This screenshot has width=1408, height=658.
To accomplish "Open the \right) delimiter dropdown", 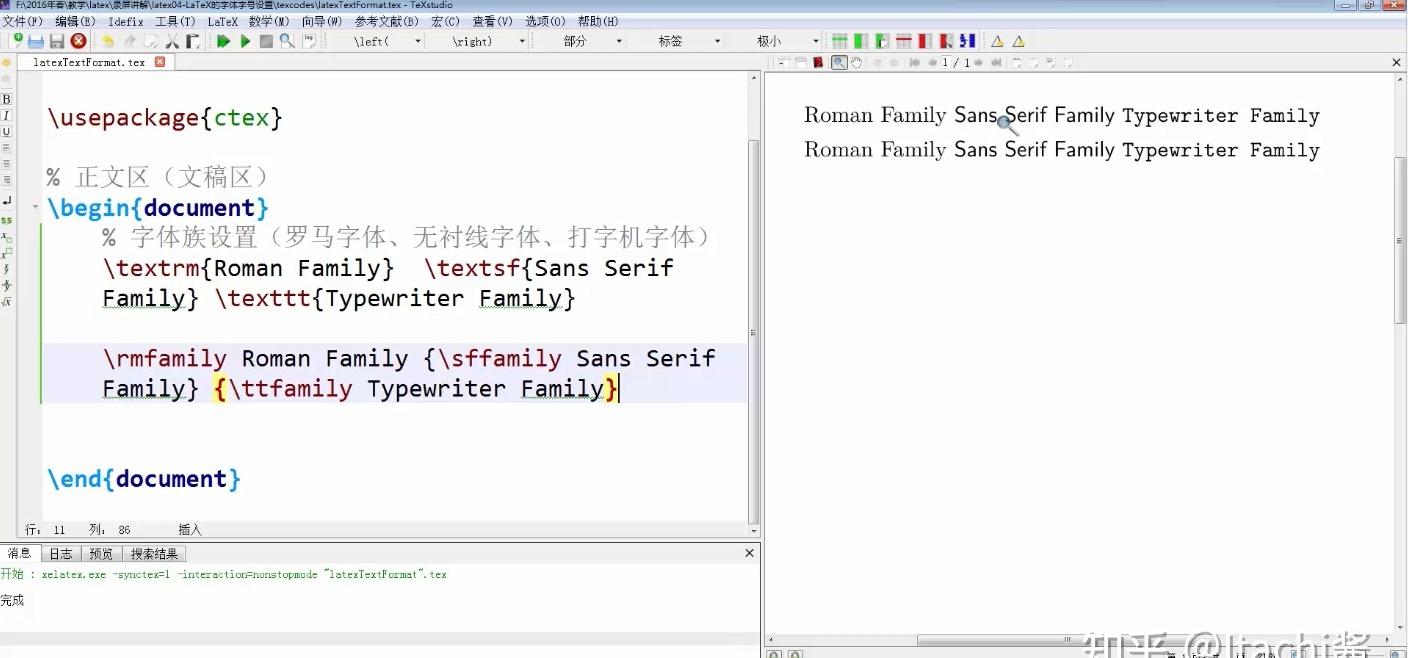I will [522, 41].
